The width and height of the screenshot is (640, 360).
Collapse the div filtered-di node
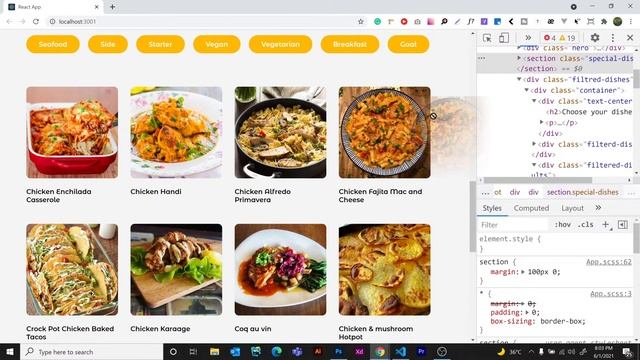[x=534, y=165]
